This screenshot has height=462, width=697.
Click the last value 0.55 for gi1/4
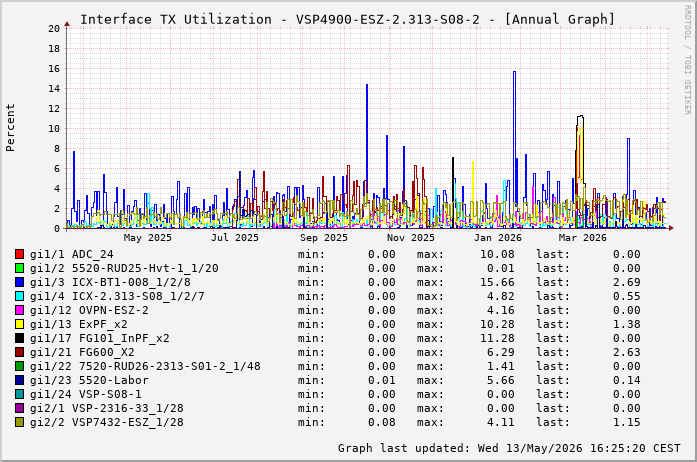(x=627, y=296)
